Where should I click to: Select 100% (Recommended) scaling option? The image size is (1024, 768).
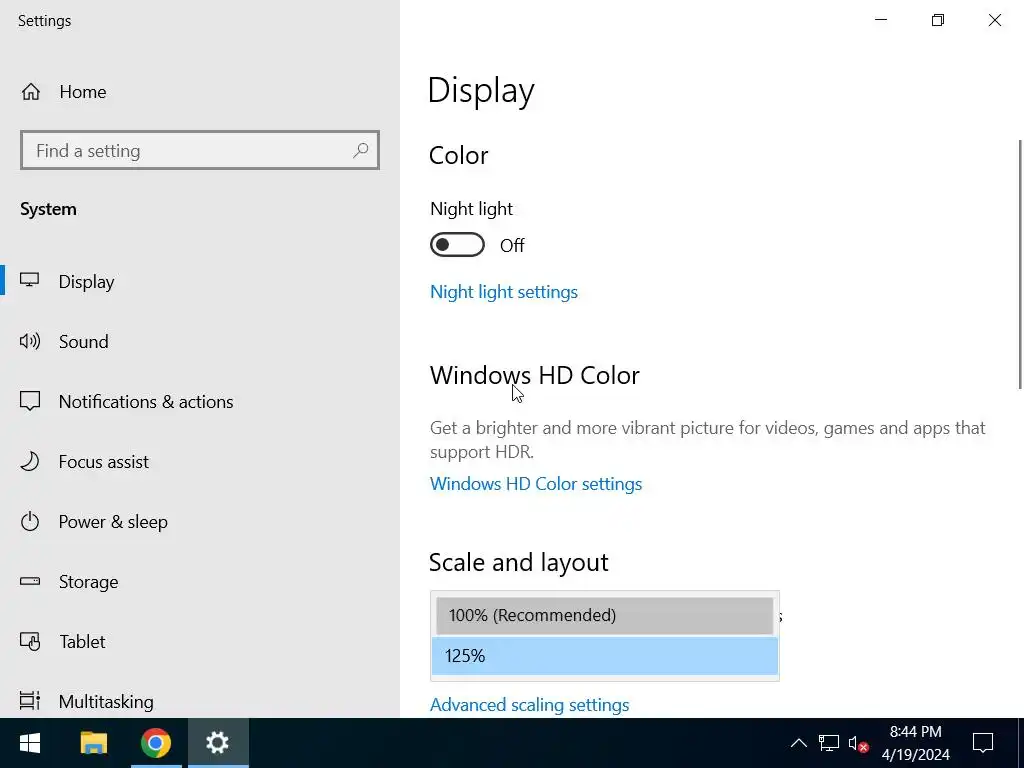point(604,615)
